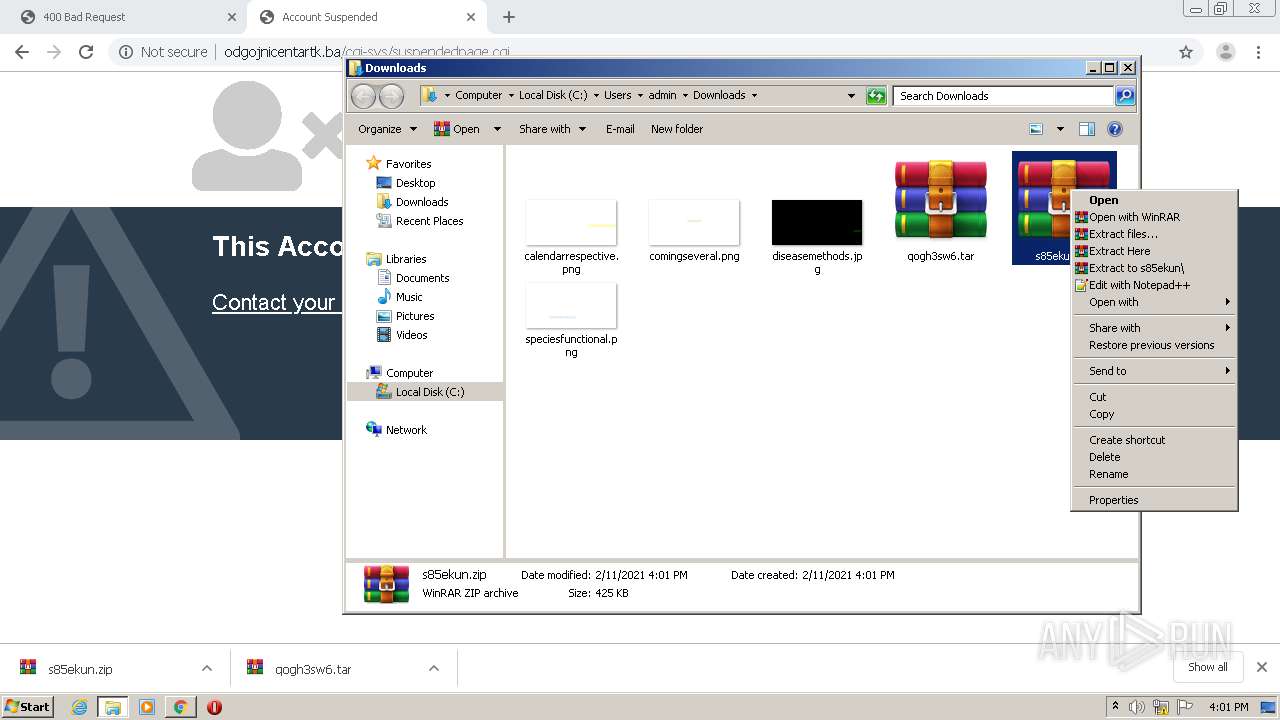Click the Windows Start button
The height and width of the screenshot is (720, 1280).
(28, 706)
